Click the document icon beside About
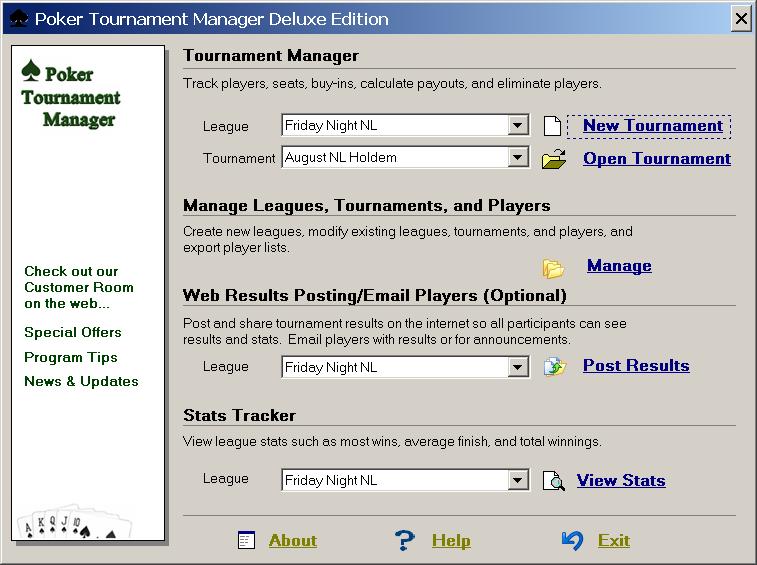 [246, 540]
